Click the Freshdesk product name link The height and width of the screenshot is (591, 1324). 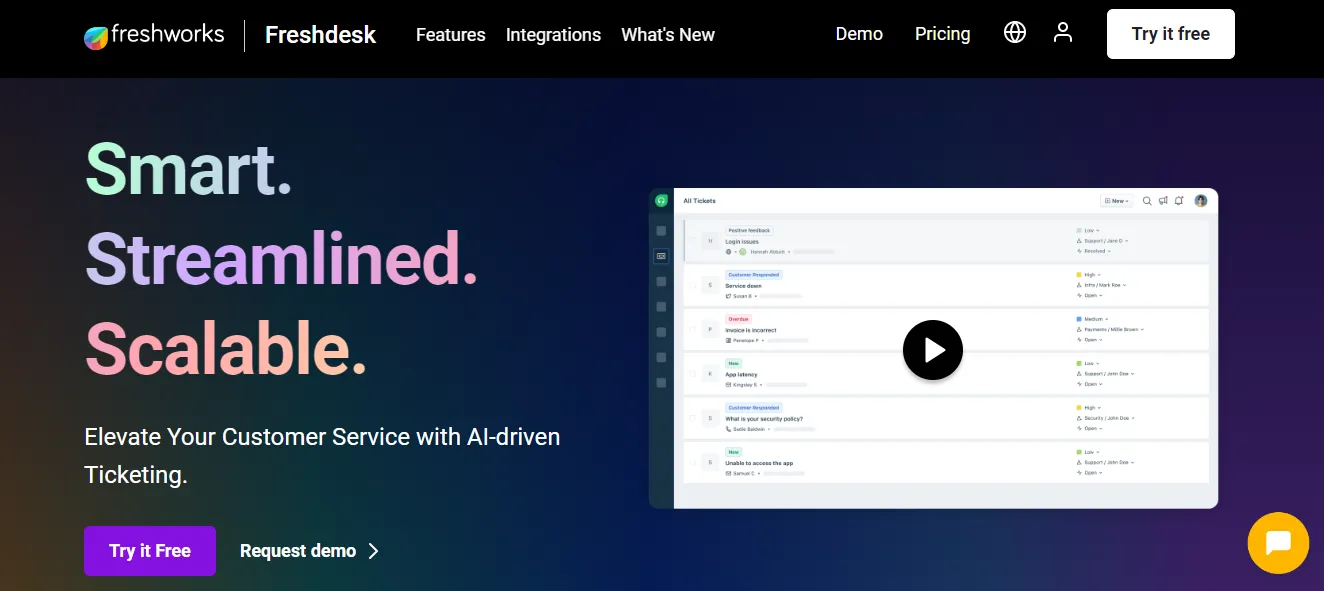(320, 35)
